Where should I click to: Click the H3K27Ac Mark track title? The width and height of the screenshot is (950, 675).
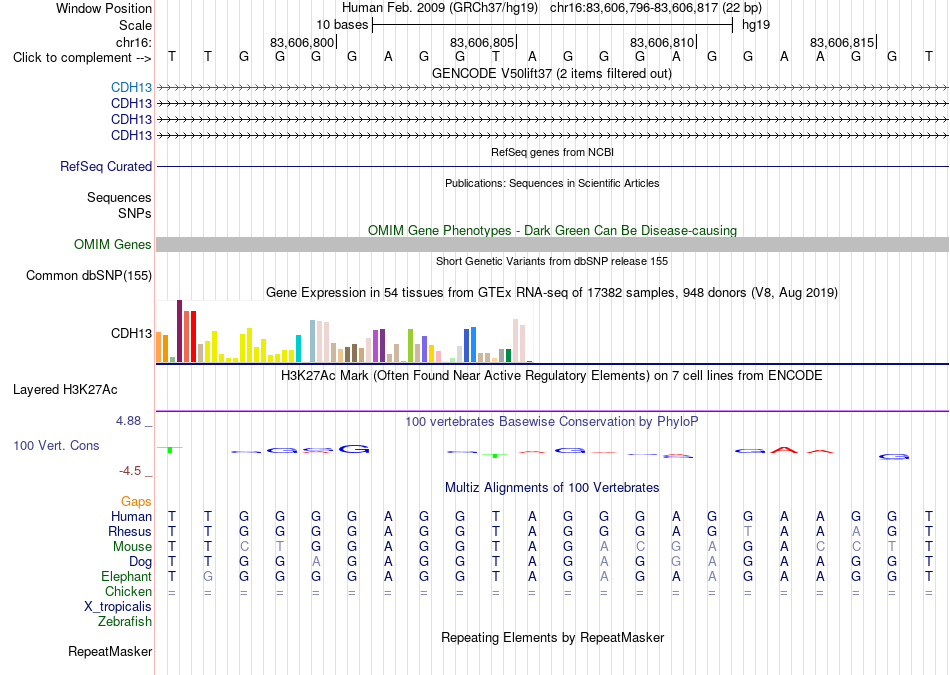tap(552, 376)
